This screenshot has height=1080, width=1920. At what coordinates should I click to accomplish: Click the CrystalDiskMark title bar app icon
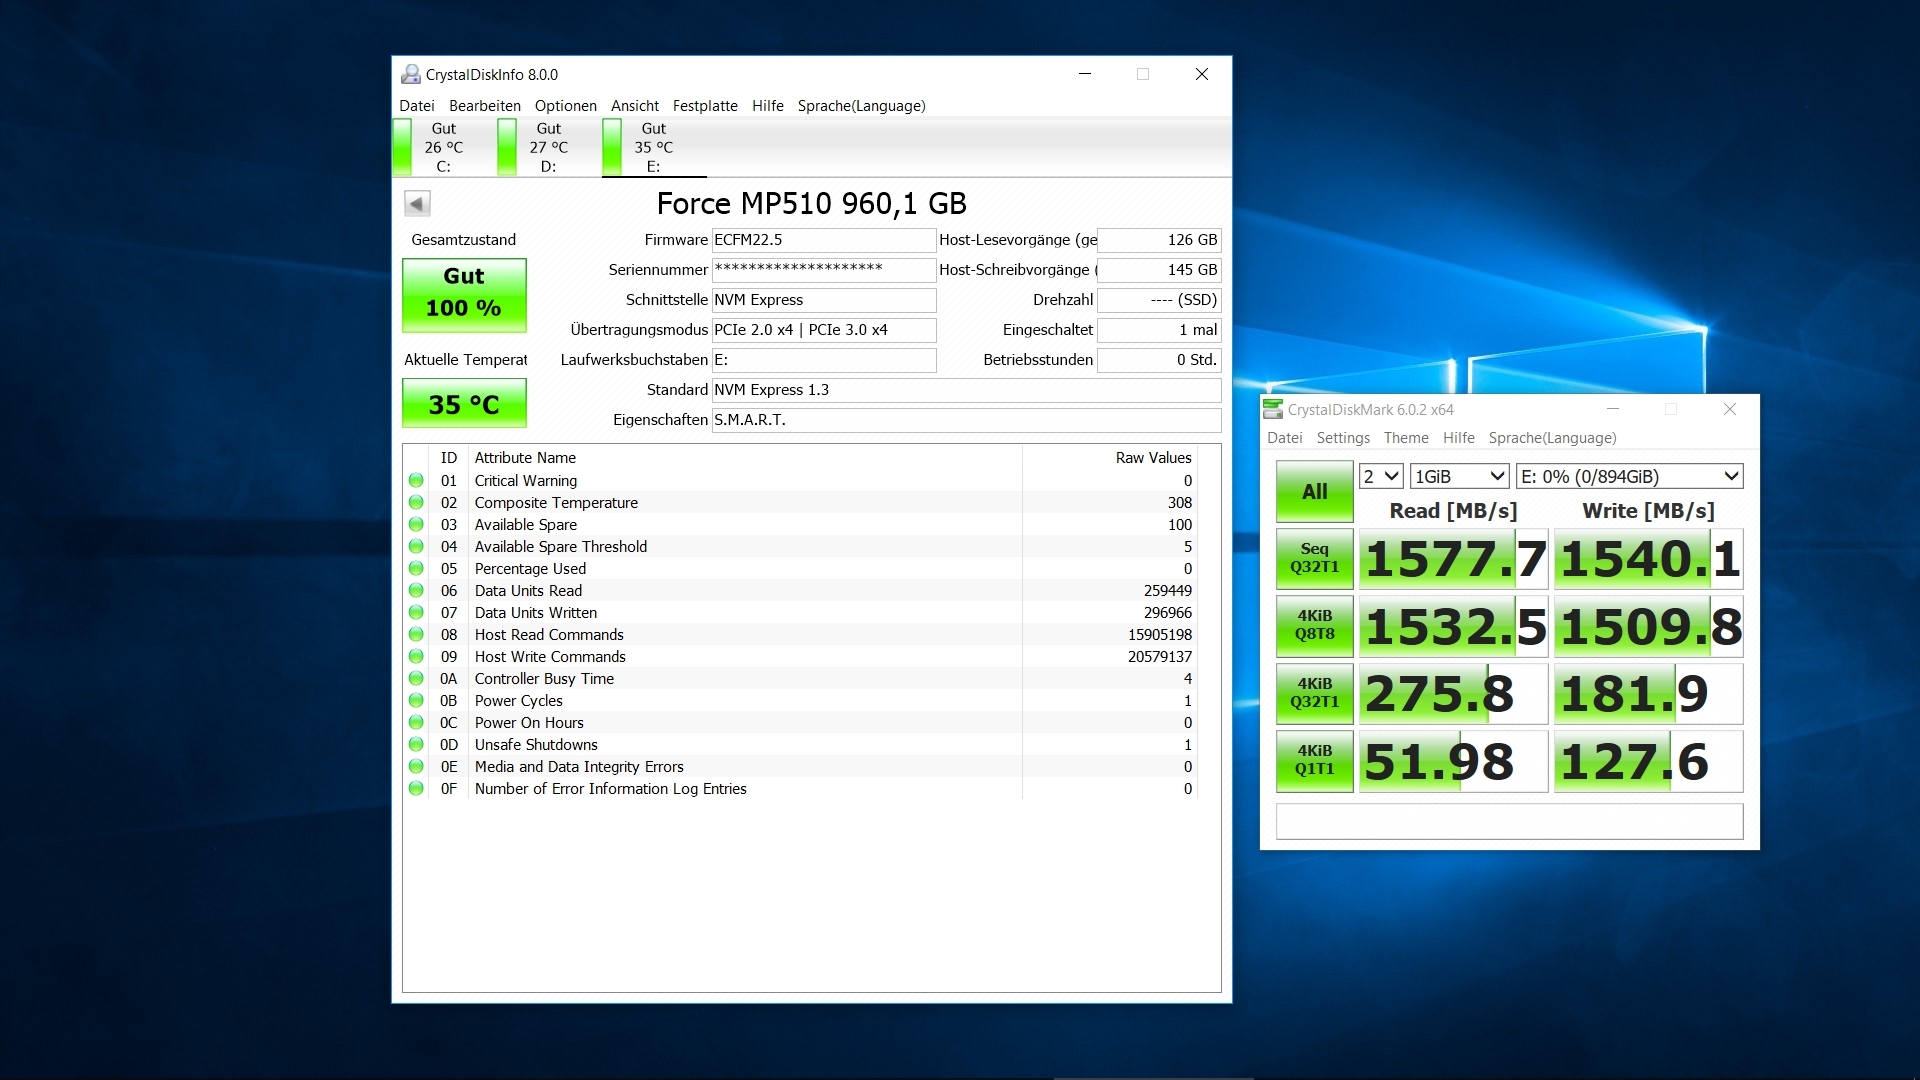tap(1273, 410)
